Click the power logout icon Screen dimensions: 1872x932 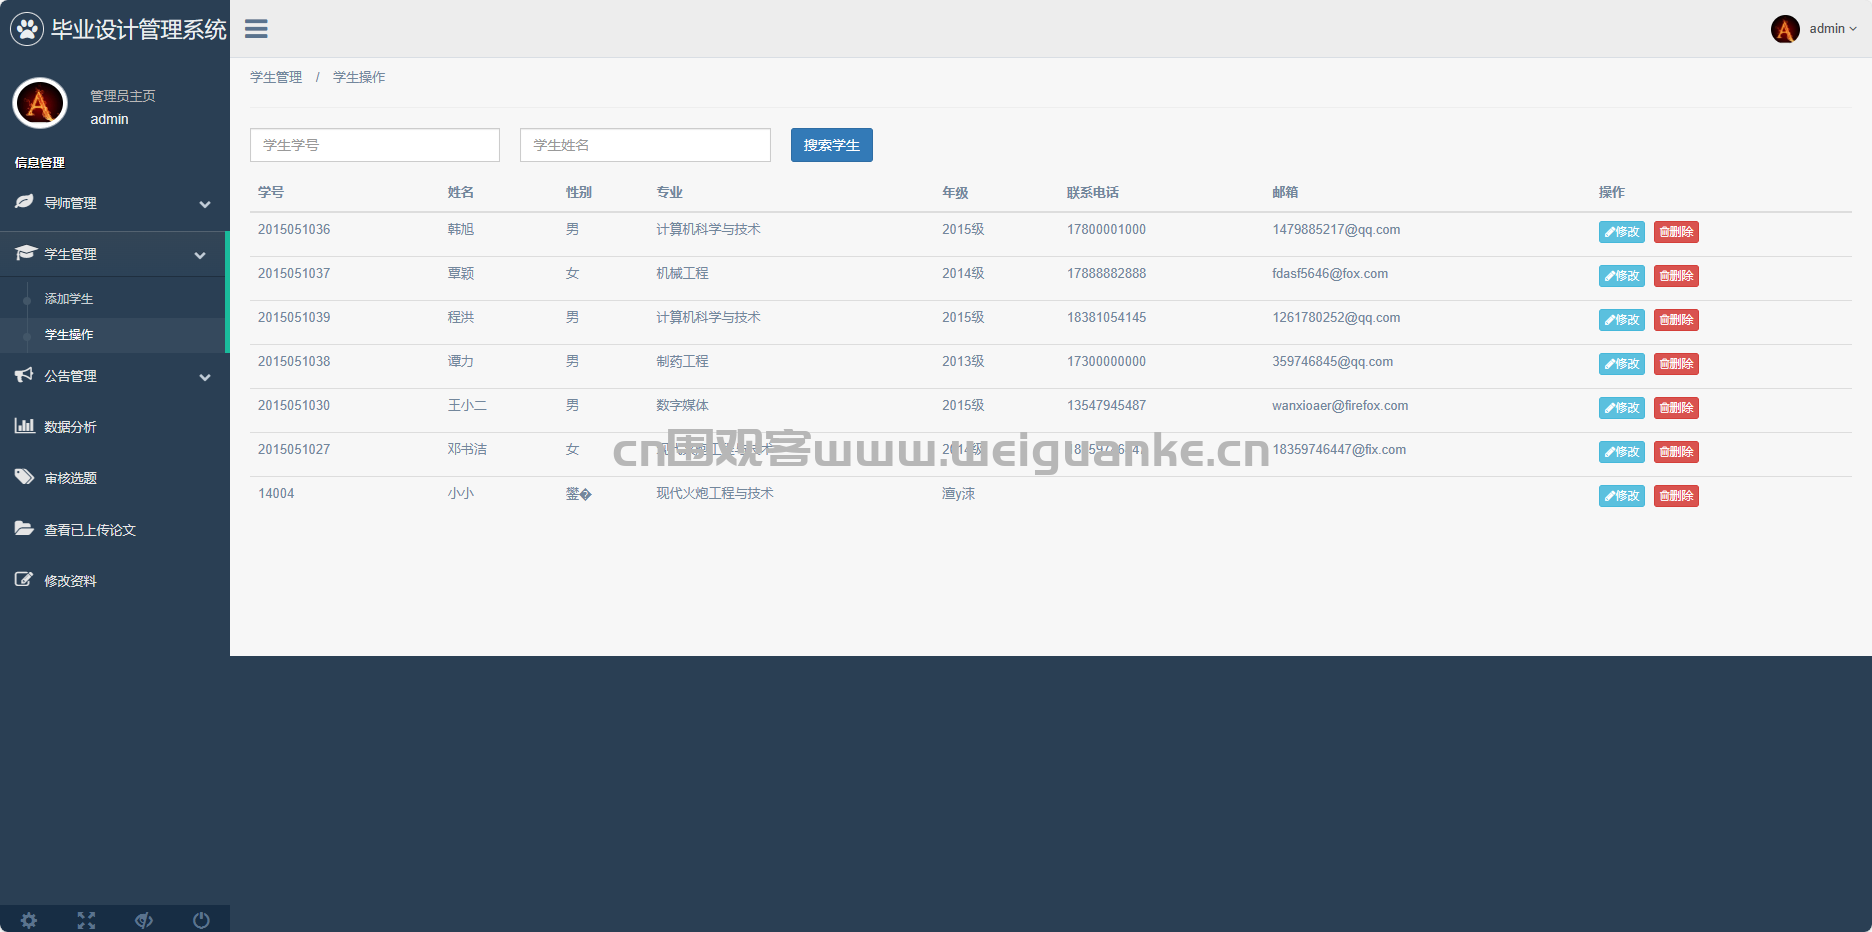pos(201,920)
